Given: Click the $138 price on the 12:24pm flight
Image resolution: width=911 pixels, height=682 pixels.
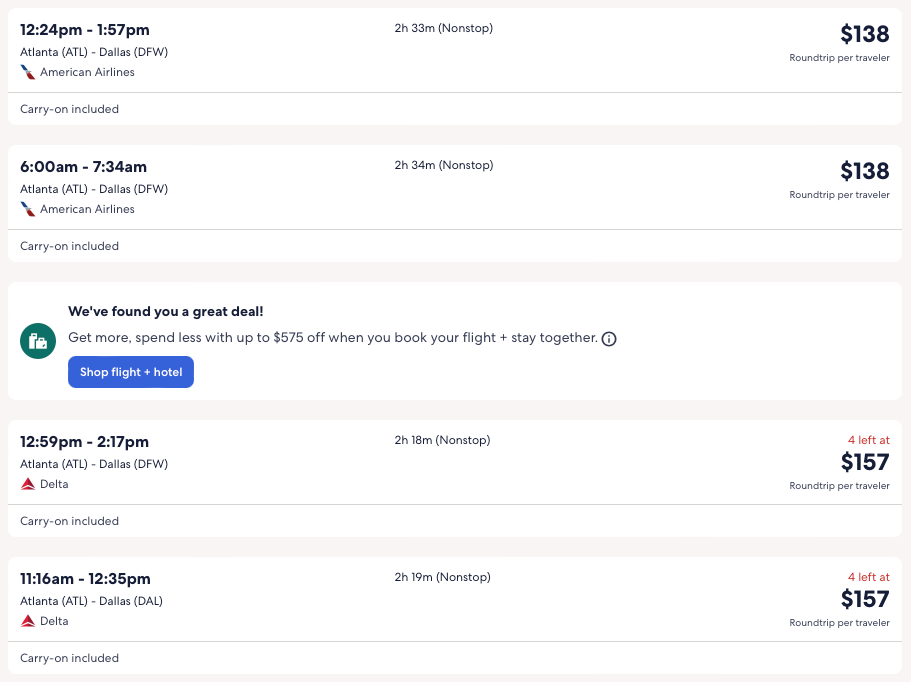Looking at the screenshot, I should [864, 34].
